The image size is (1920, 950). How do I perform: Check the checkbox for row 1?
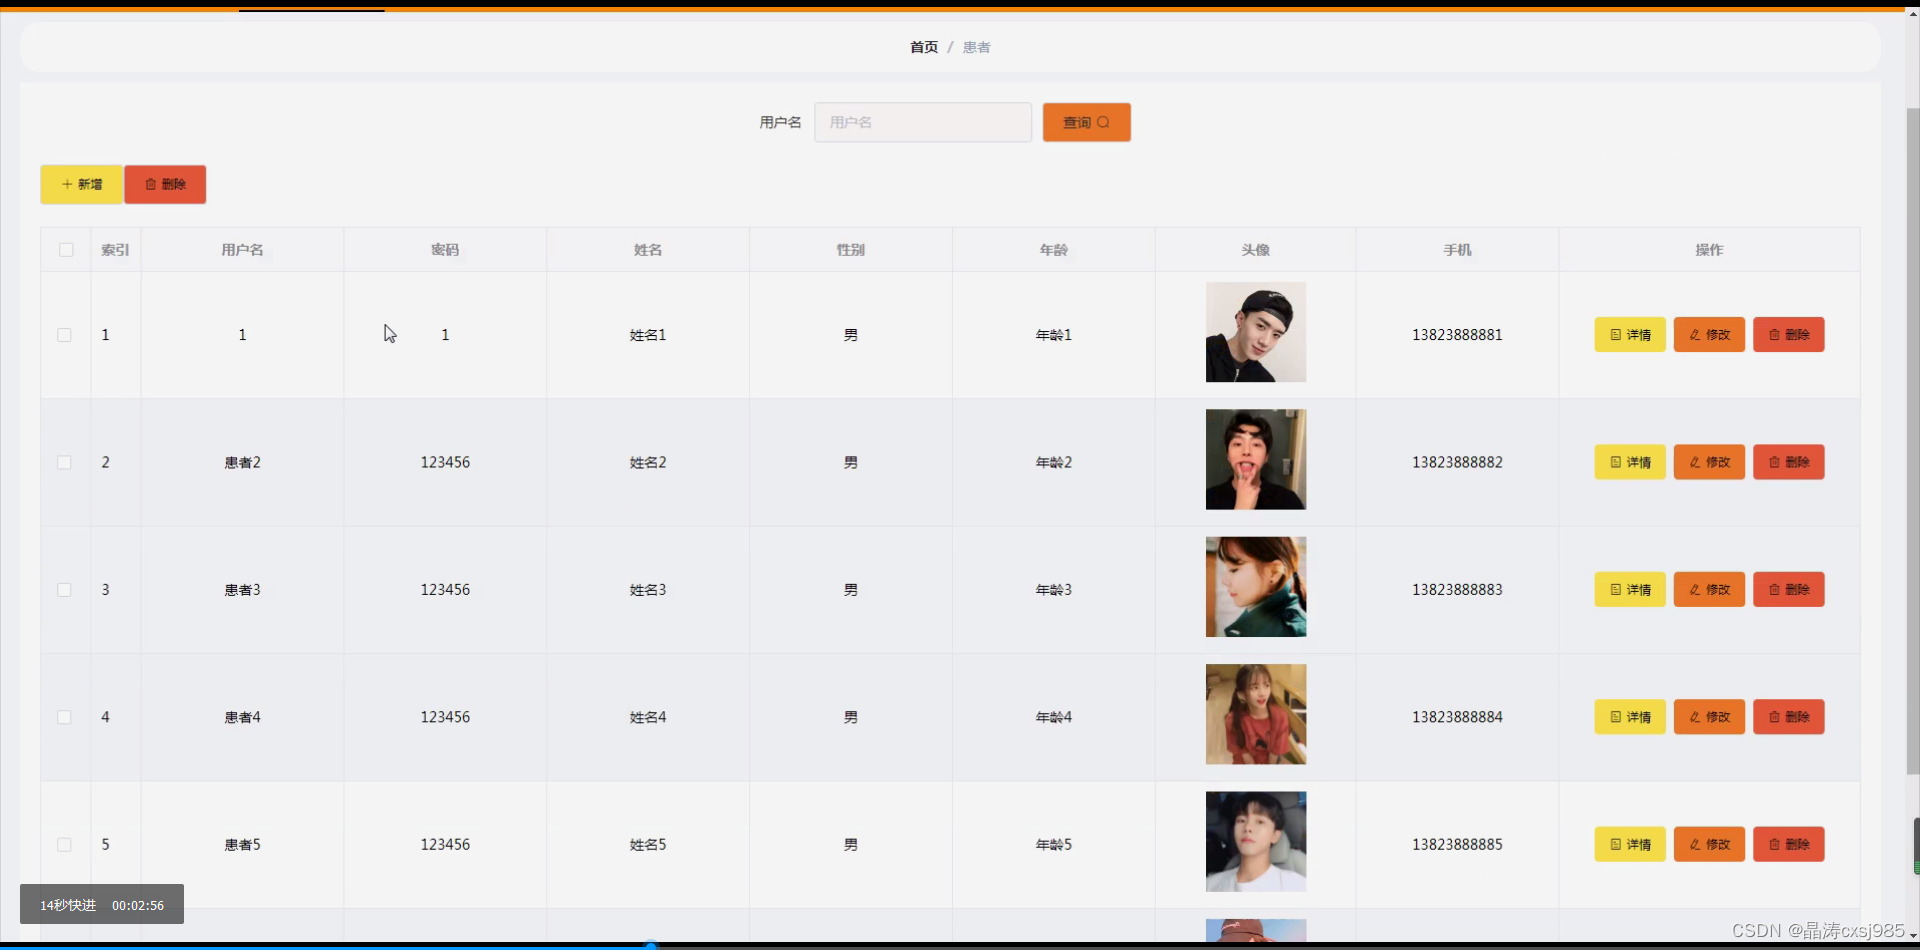click(x=64, y=335)
